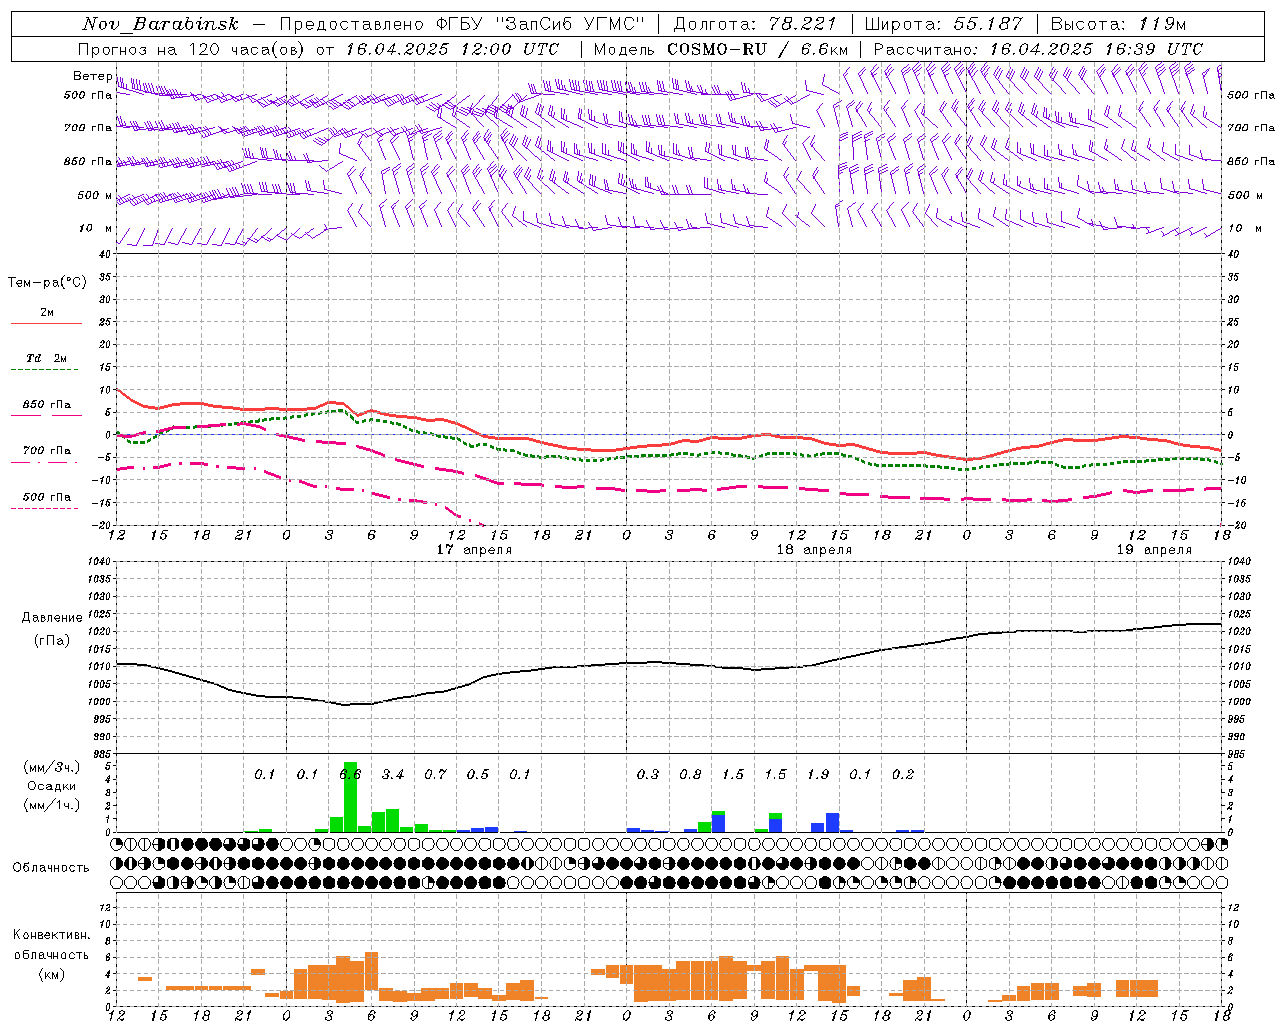1280x1024 pixels.
Task: Click the '(км)' convective cloud unit label
Action: [52, 974]
